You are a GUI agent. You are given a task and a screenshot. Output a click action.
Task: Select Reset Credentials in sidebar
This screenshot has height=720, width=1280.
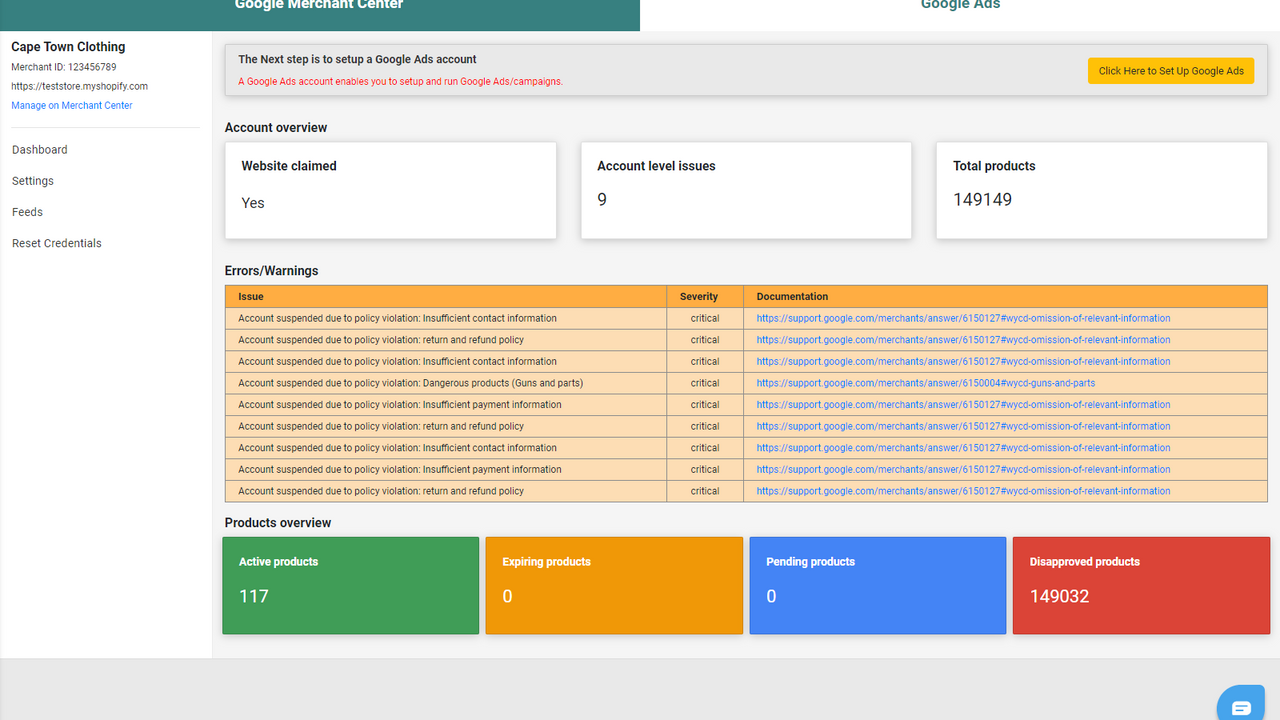(x=57, y=243)
